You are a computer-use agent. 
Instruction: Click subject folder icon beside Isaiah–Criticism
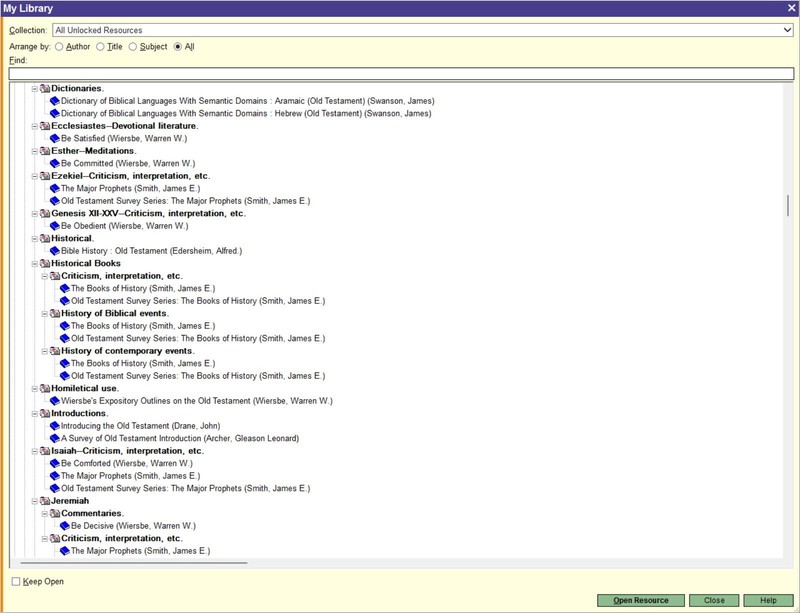pos(45,451)
